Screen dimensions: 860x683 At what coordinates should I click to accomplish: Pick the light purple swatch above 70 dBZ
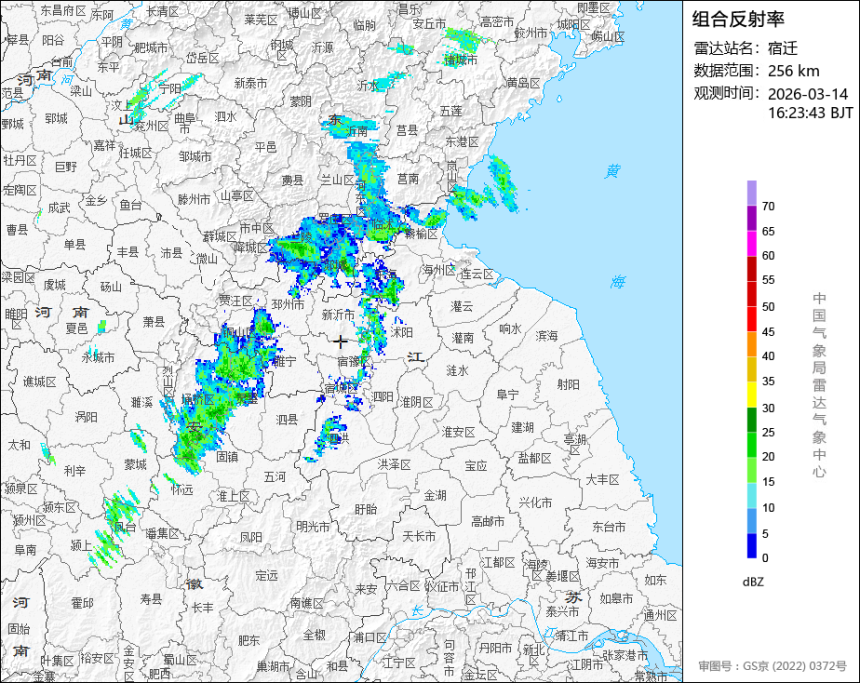pyautogui.click(x=751, y=193)
